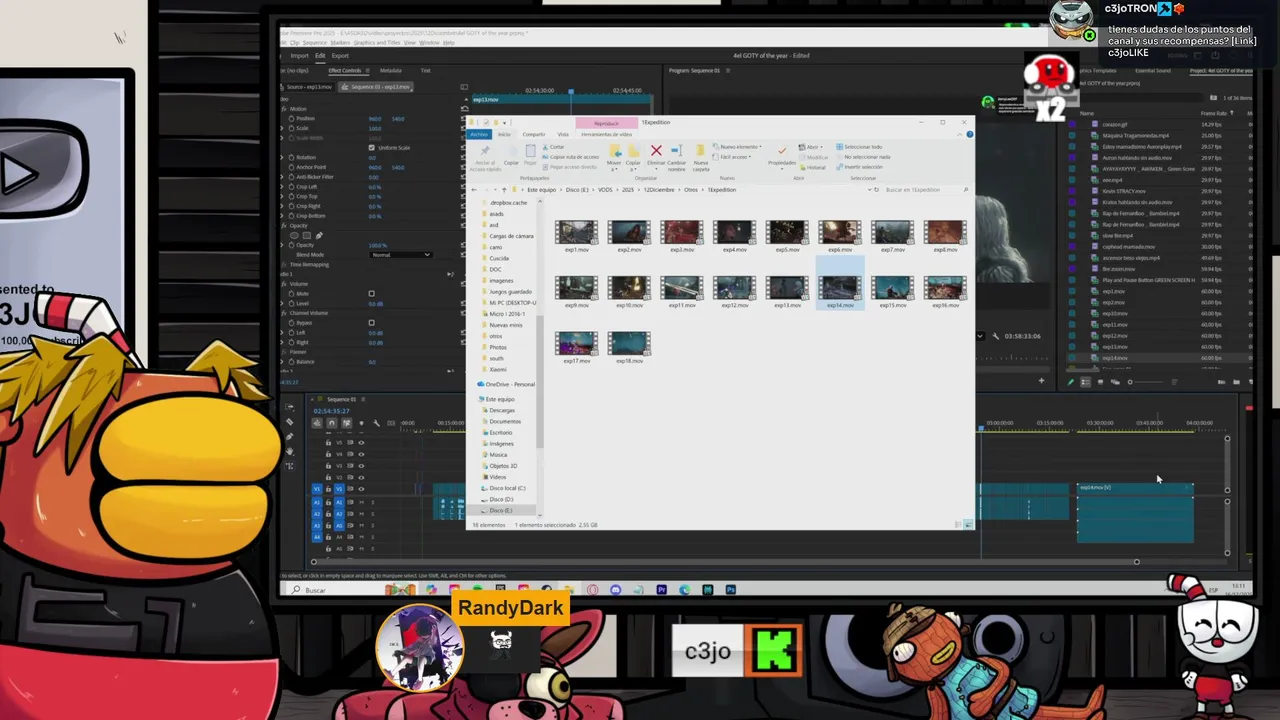1280x720 pixels.
Task: Open Premiere Pro from the taskbar
Action: coord(661,590)
